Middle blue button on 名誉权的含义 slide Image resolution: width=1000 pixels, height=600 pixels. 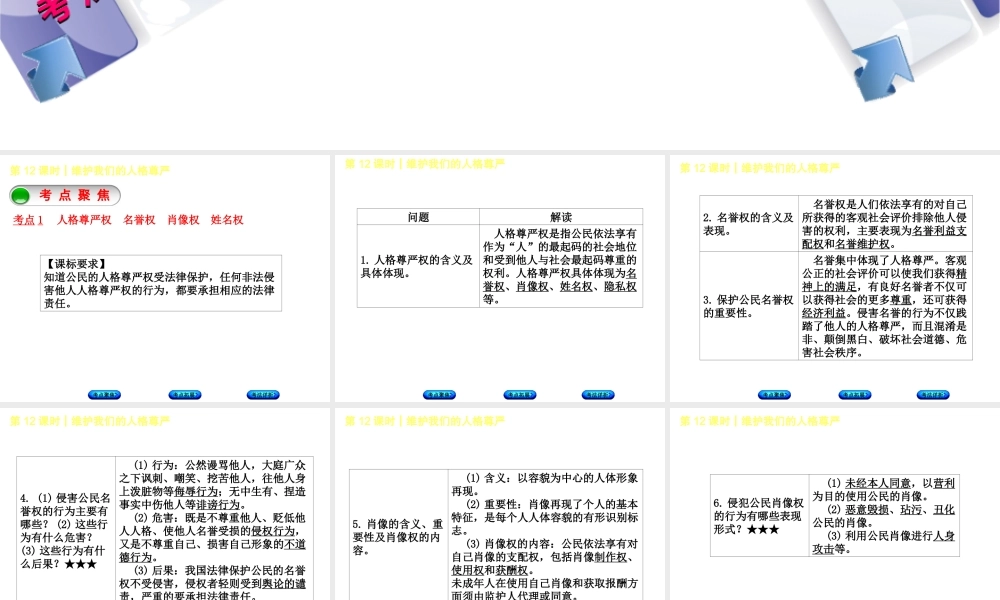coord(854,395)
